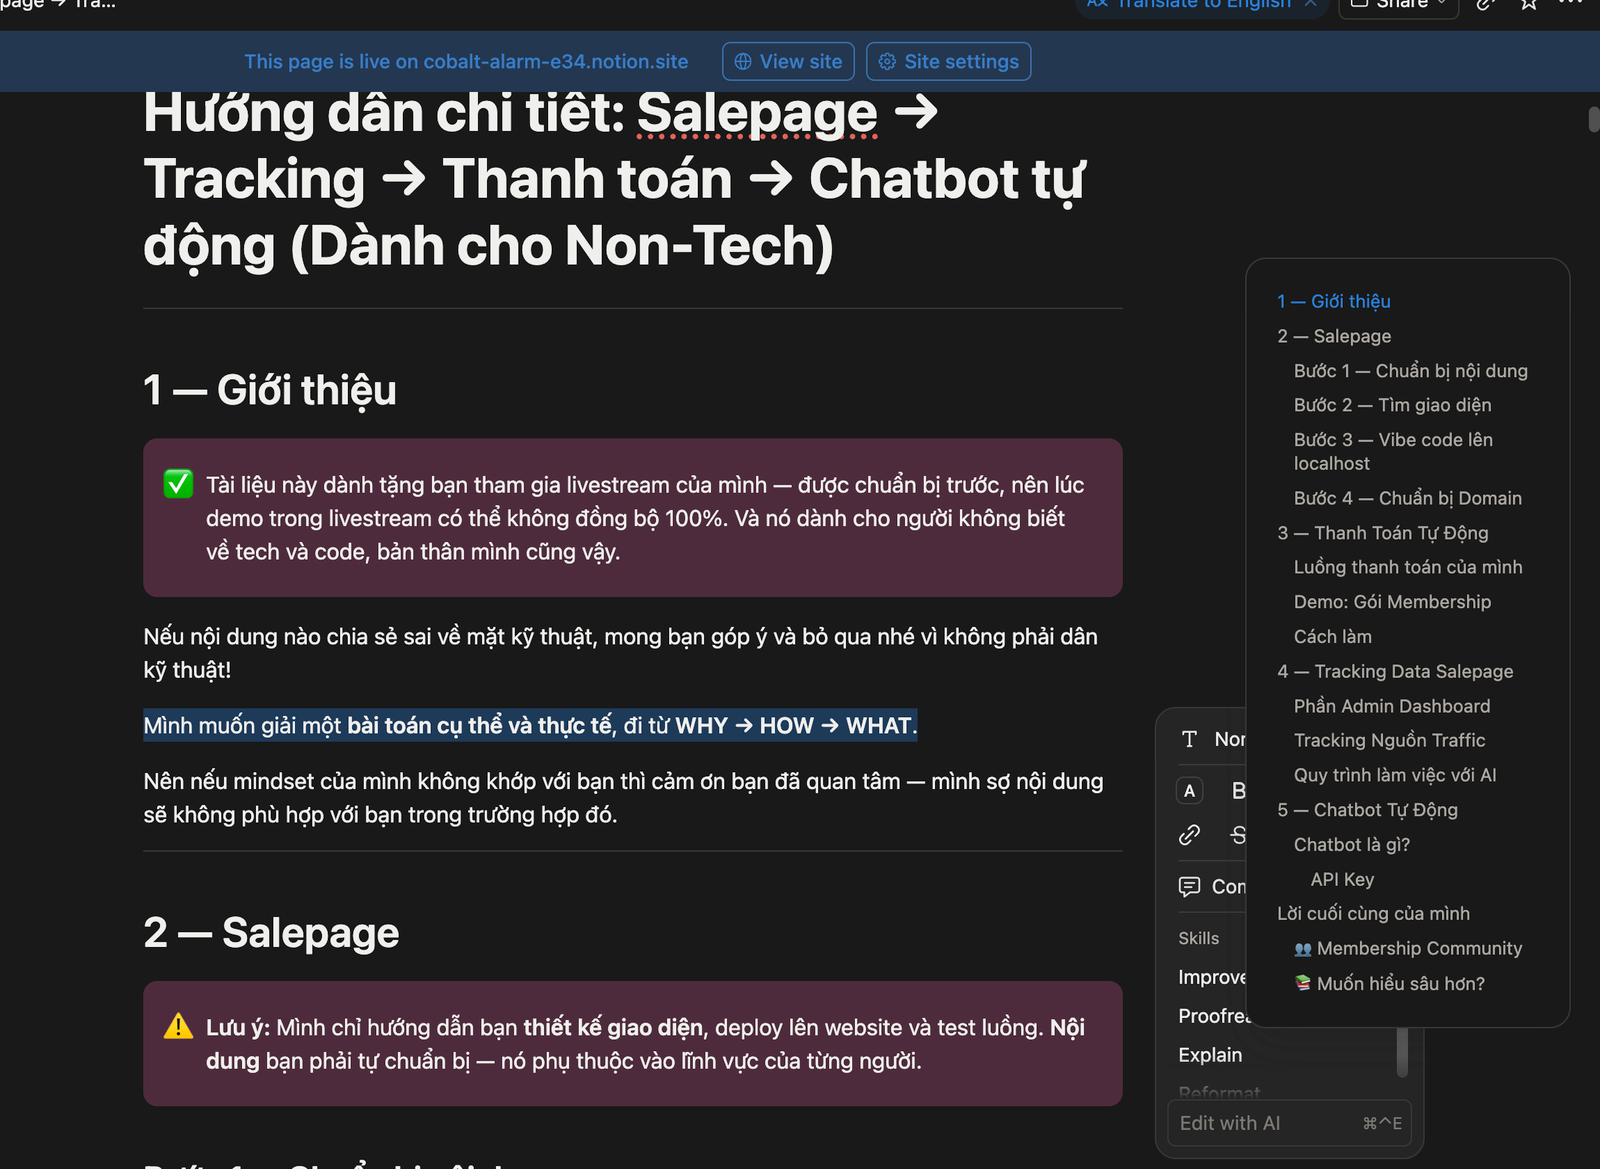Click the Edit with AI input field

tap(1289, 1123)
